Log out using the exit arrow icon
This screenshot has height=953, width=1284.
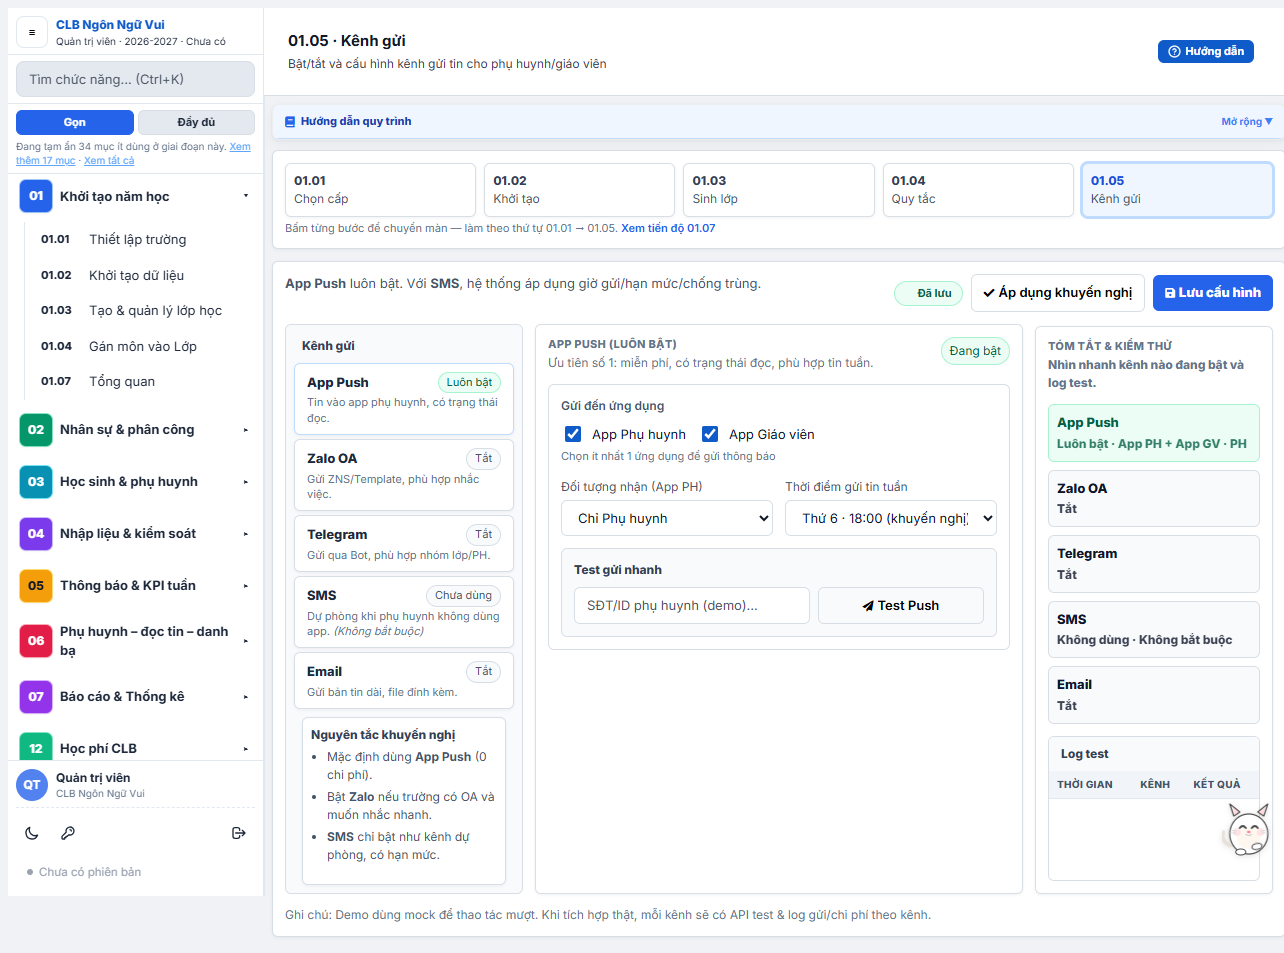tap(239, 833)
